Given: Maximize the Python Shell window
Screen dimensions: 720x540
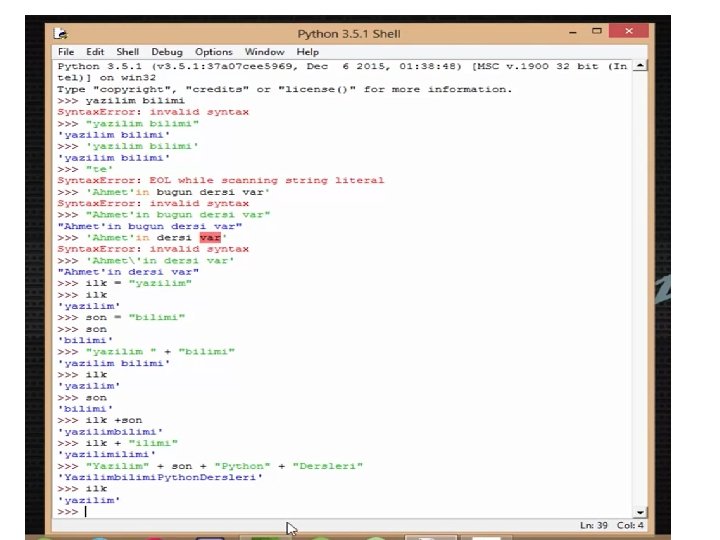Looking at the screenshot, I should tap(596, 31).
